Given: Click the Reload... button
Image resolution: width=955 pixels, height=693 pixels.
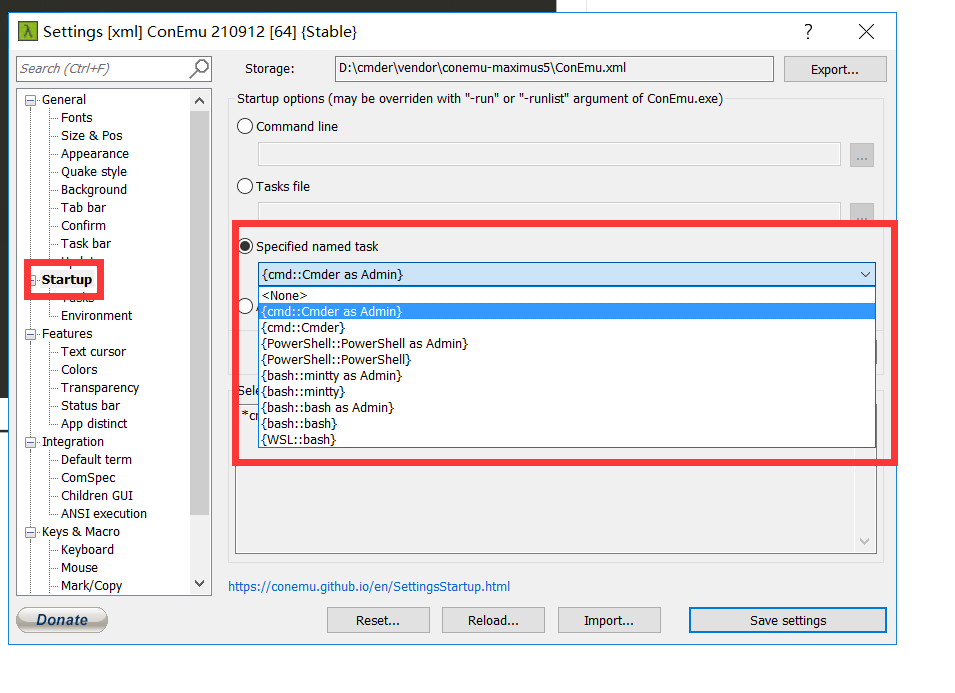Looking at the screenshot, I should coord(493,620).
